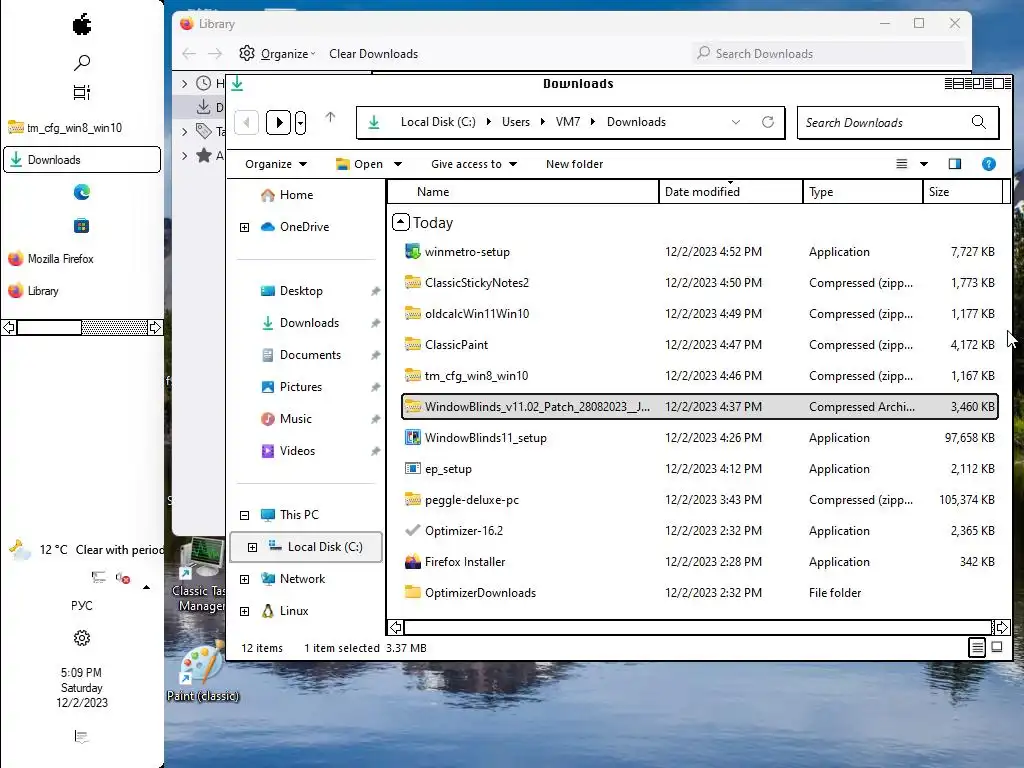Open the settings gear in the taskbar
Viewport: 1024px width, 768px height.
click(x=82, y=638)
